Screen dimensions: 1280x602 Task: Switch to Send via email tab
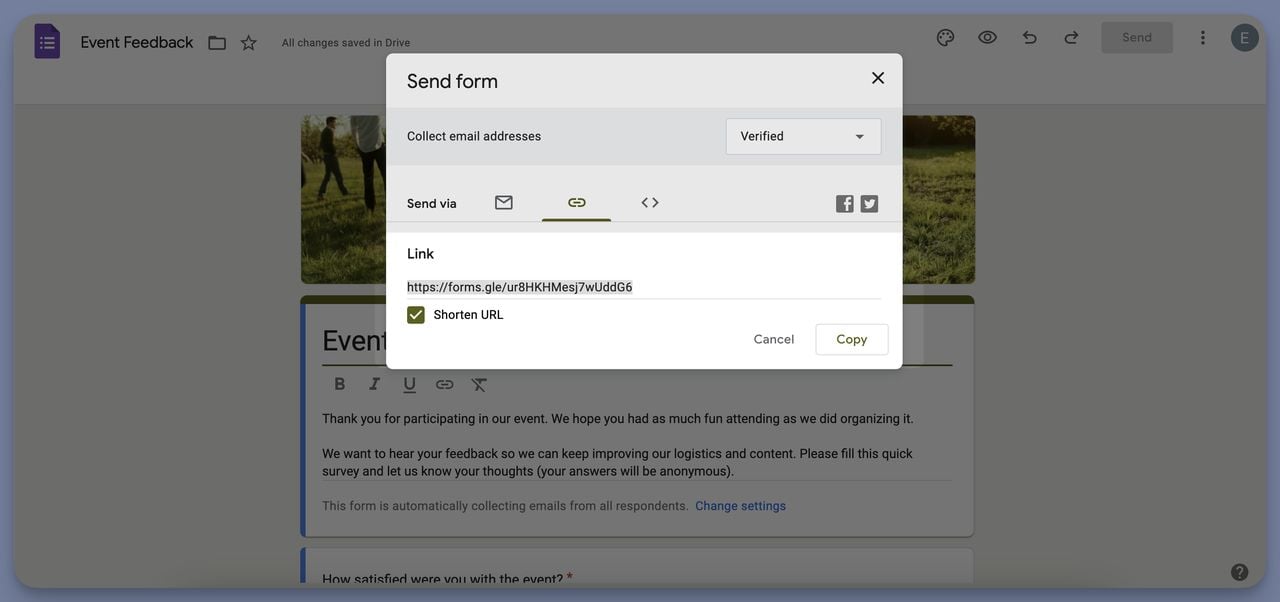pyautogui.click(x=504, y=203)
